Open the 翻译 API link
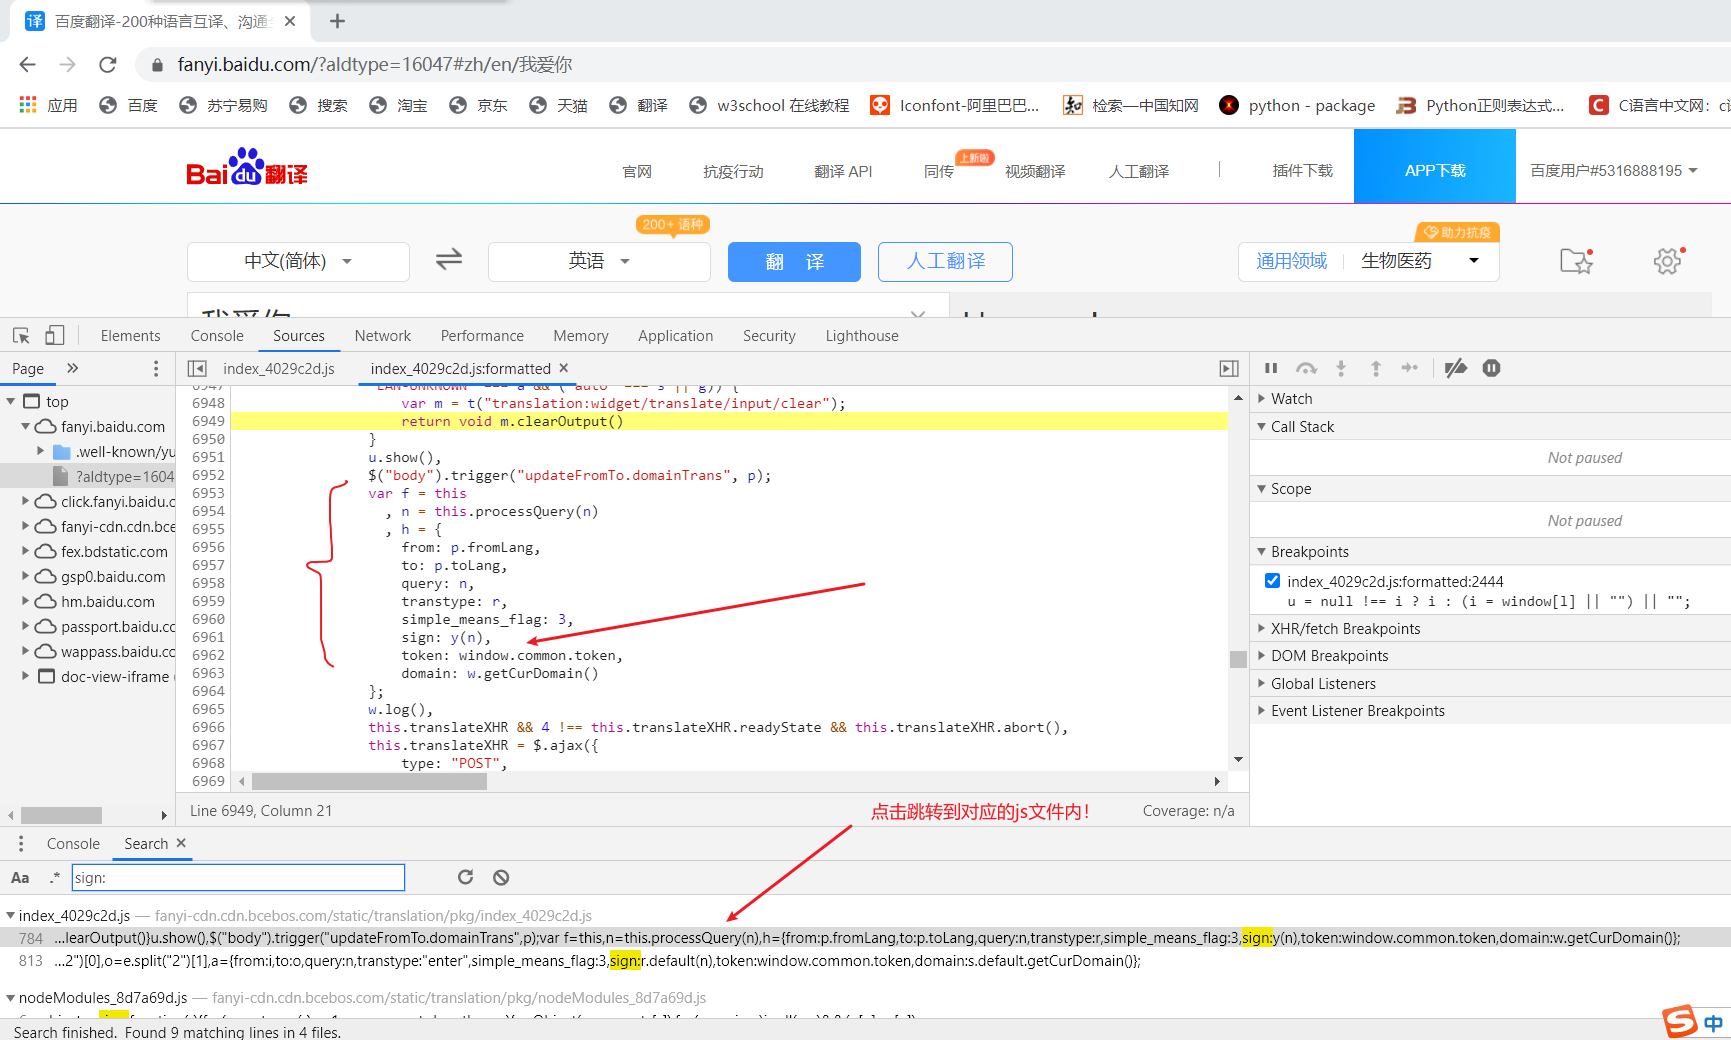Screen dimensions: 1731x1040 tap(843, 172)
